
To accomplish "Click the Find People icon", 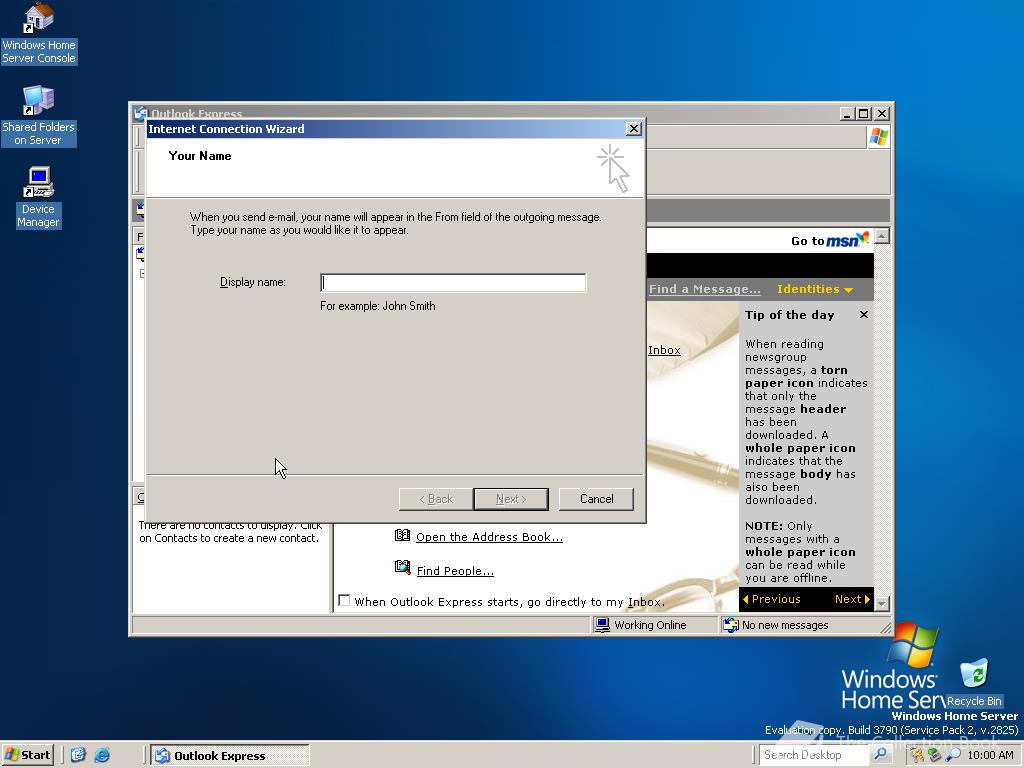I will pos(402,567).
